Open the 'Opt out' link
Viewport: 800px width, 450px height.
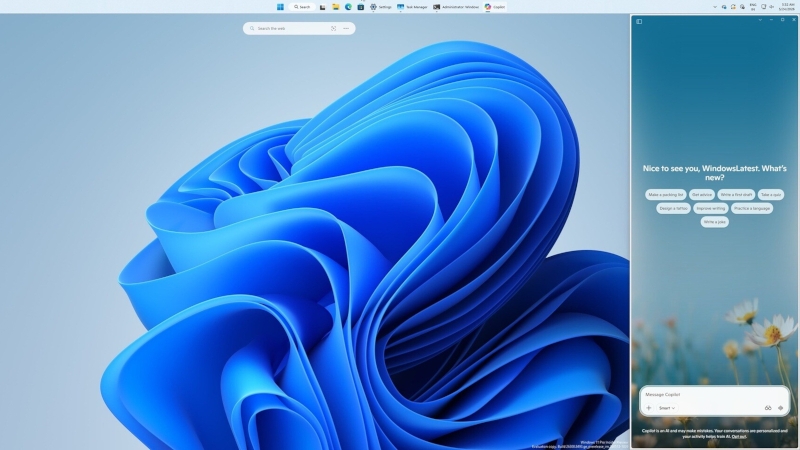tap(739, 437)
